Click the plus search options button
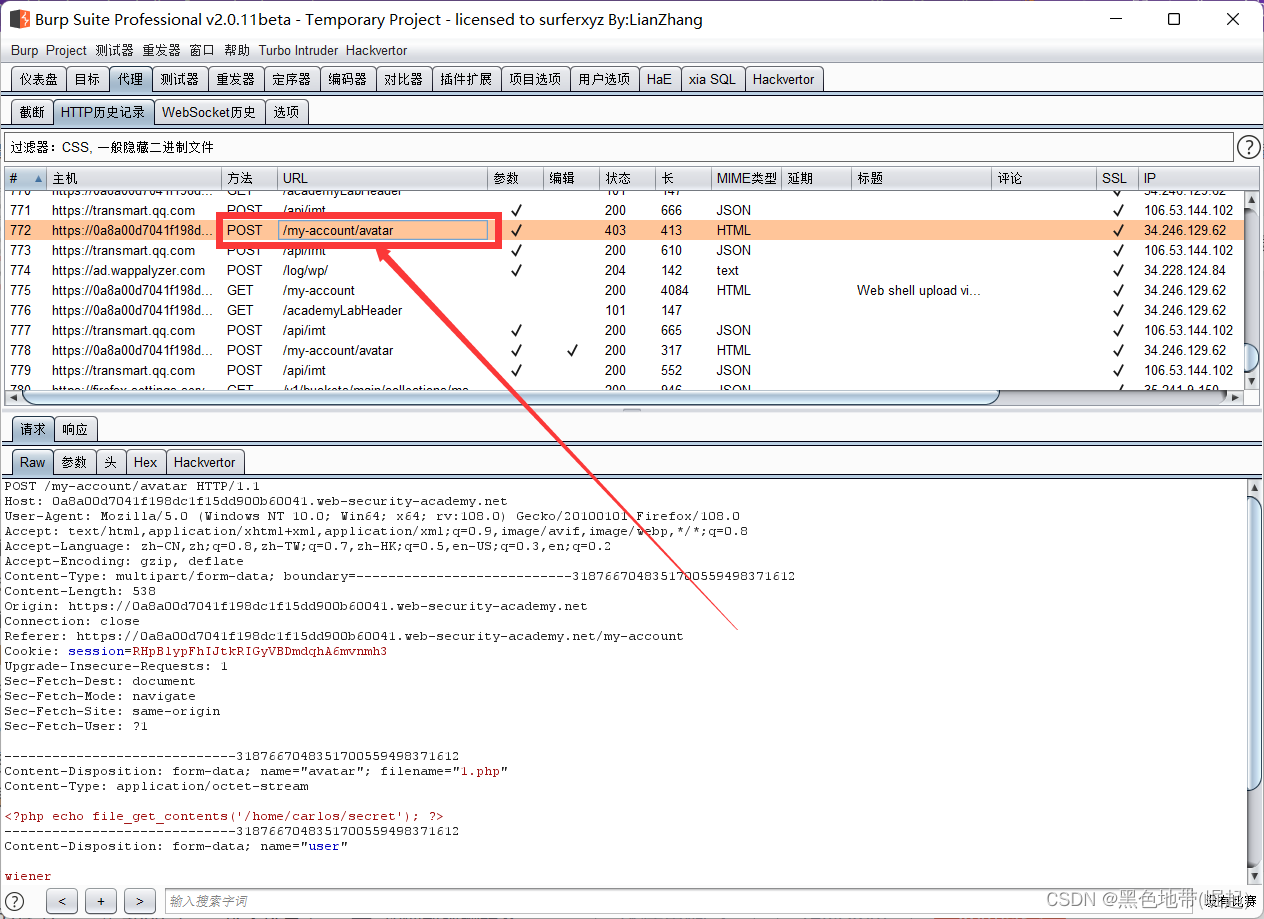 tap(101, 901)
